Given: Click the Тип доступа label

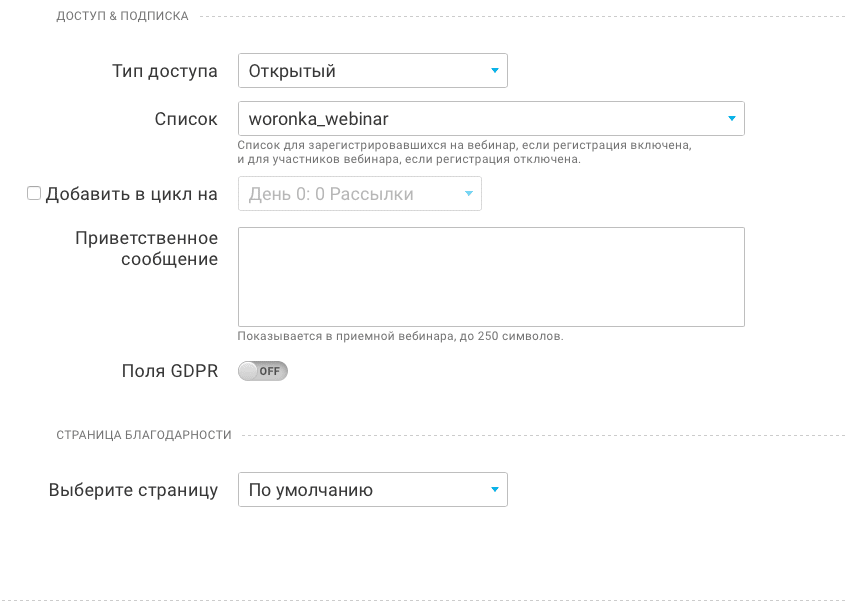Looking at the screenshot, I should pos(165,71).
